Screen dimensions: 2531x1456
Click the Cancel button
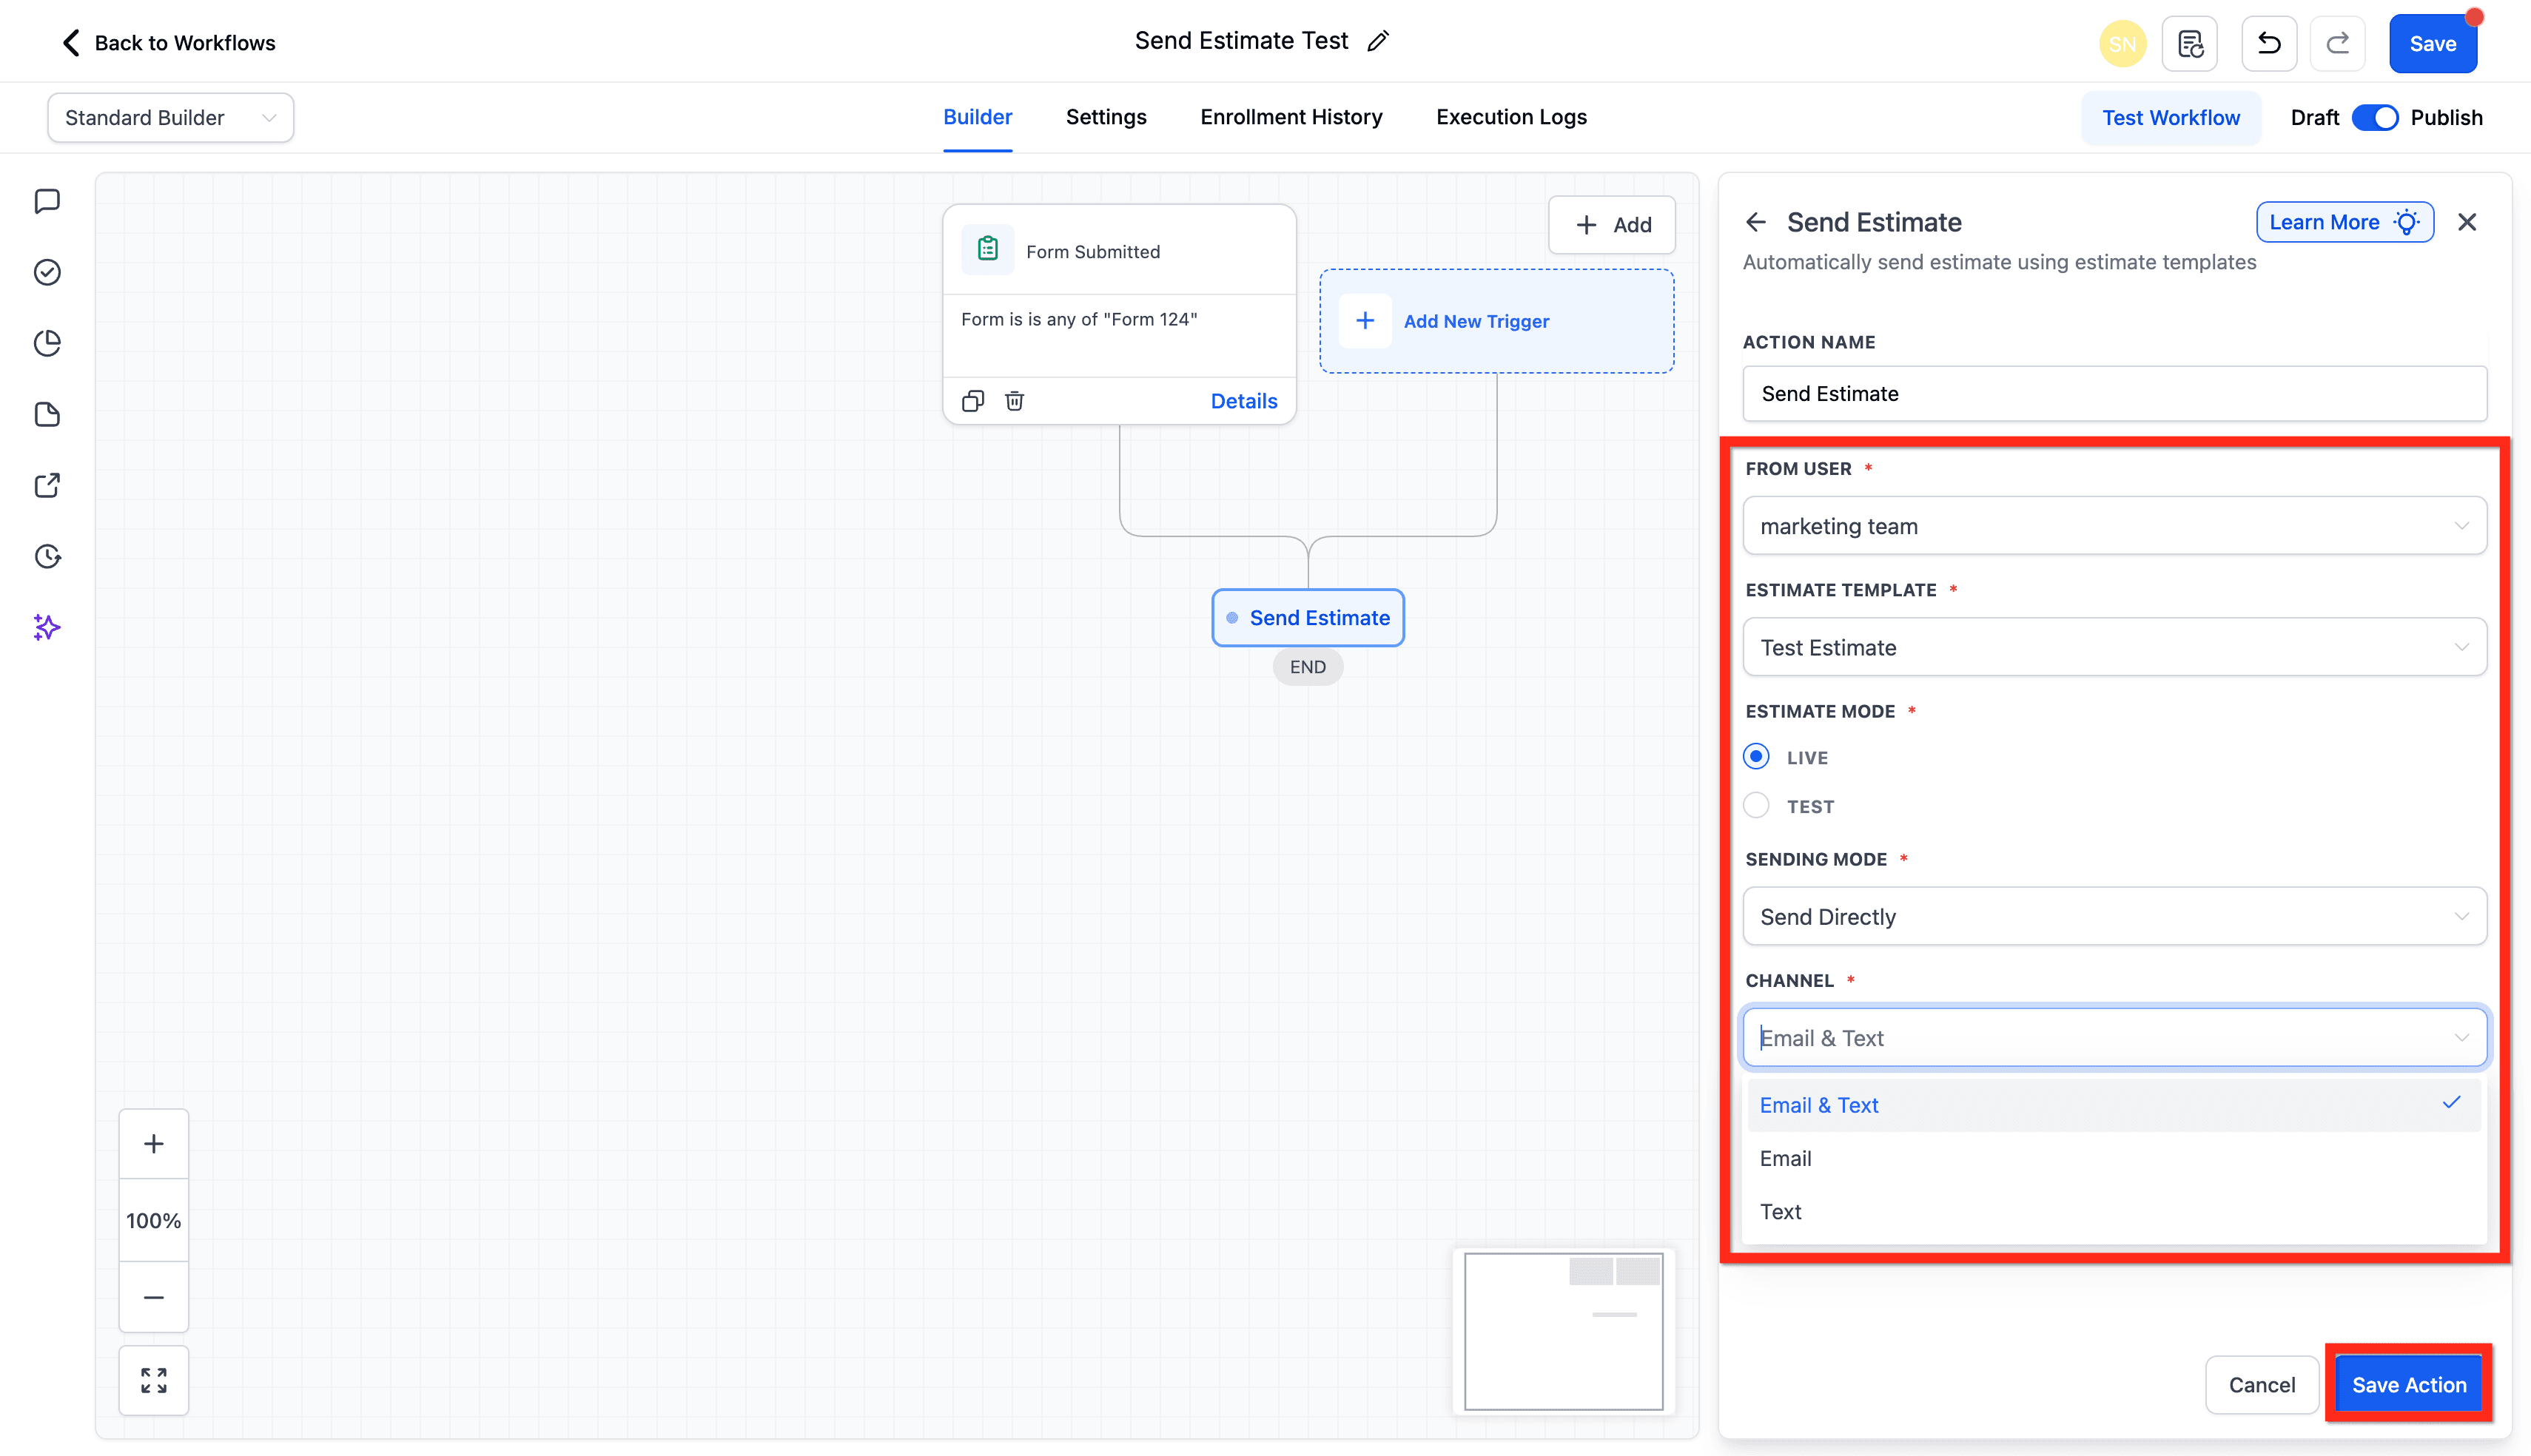click(x=2261, y=1385)
